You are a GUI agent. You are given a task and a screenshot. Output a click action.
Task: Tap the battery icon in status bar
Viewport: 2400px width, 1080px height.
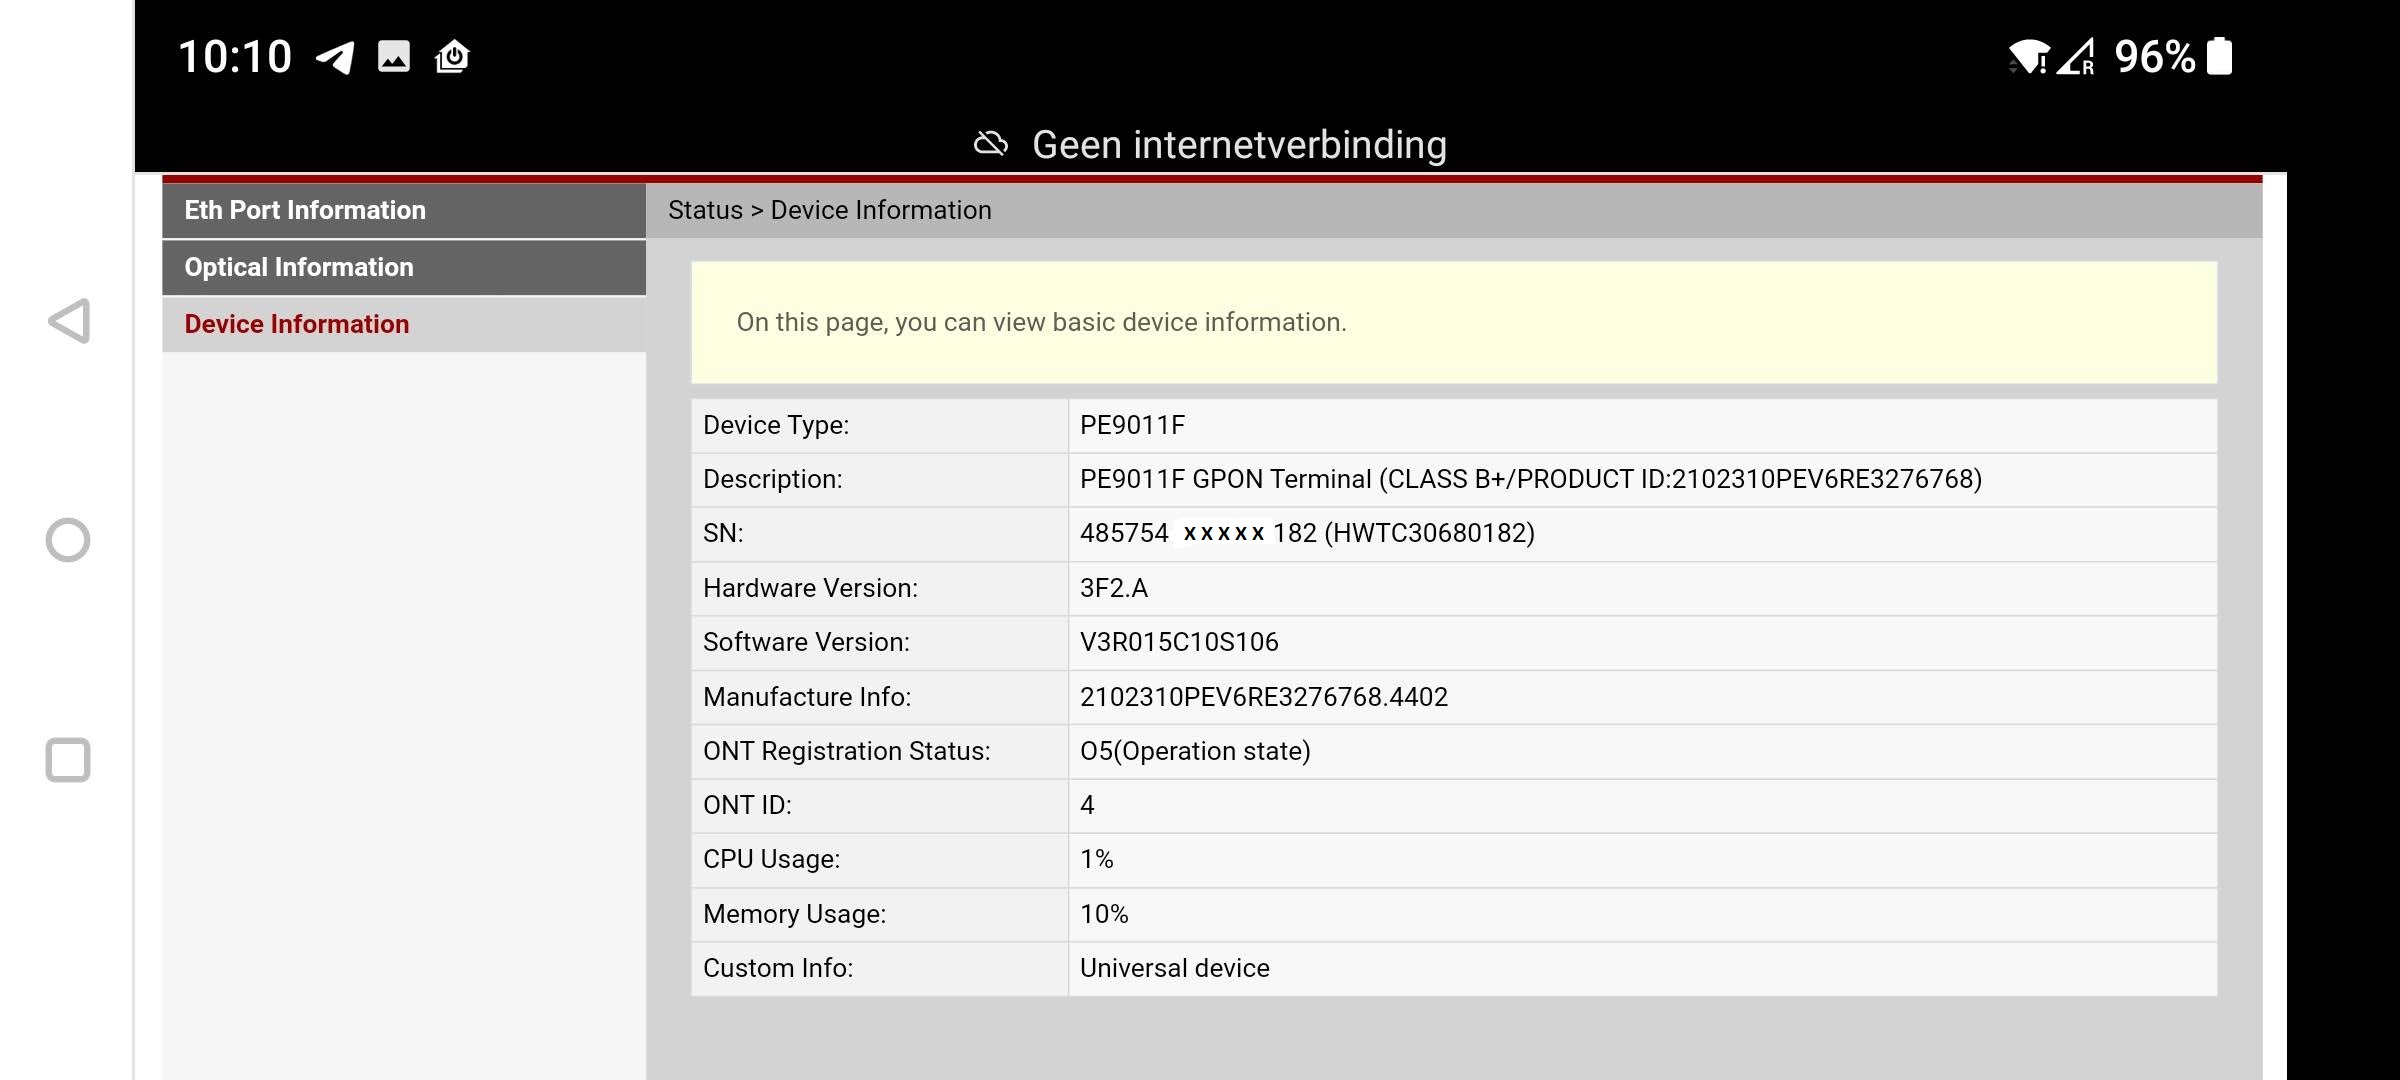pyautogui.click(x=2219, y=56)
